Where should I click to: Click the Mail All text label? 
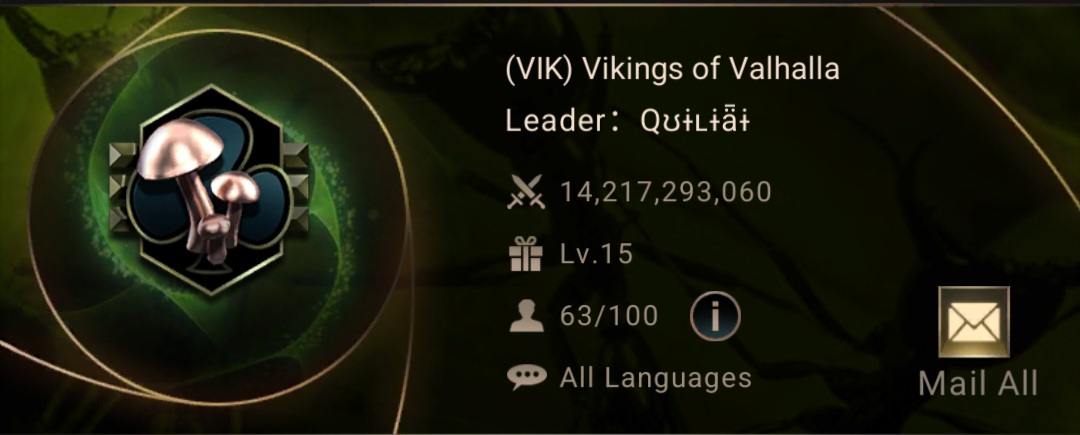tap(977, 383)
